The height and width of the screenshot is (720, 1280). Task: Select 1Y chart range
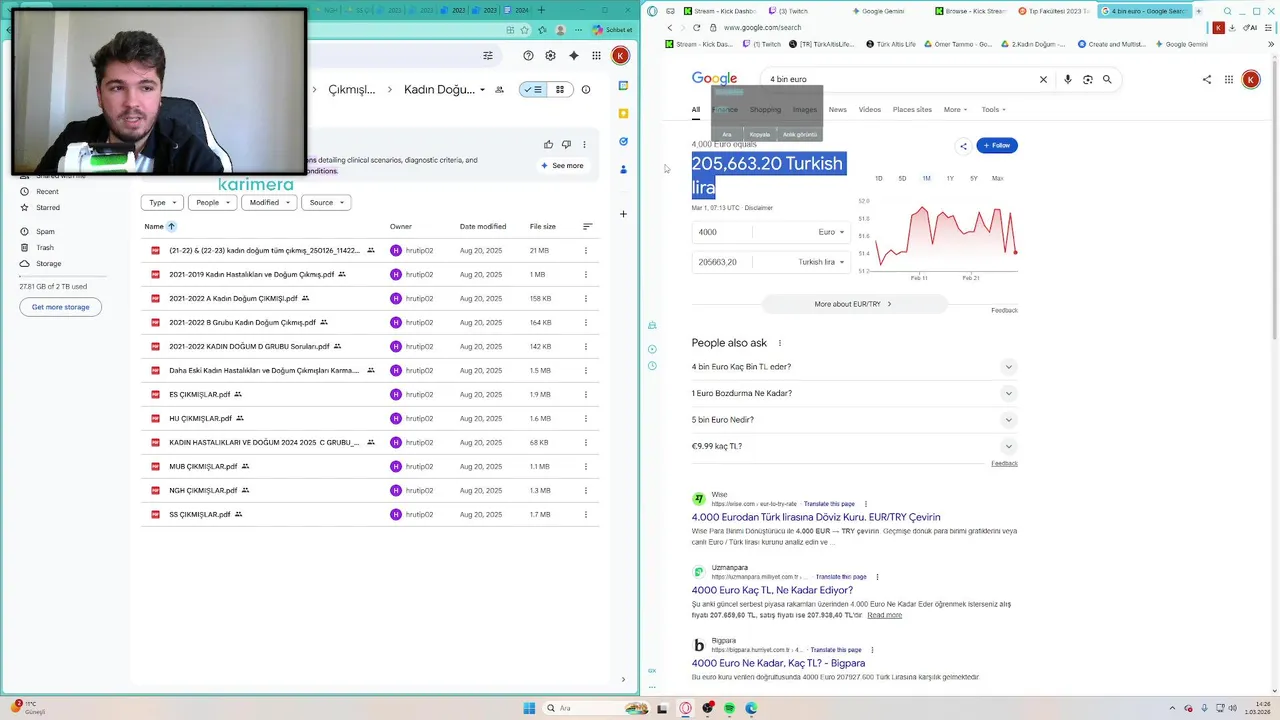(x=950, y=178)
